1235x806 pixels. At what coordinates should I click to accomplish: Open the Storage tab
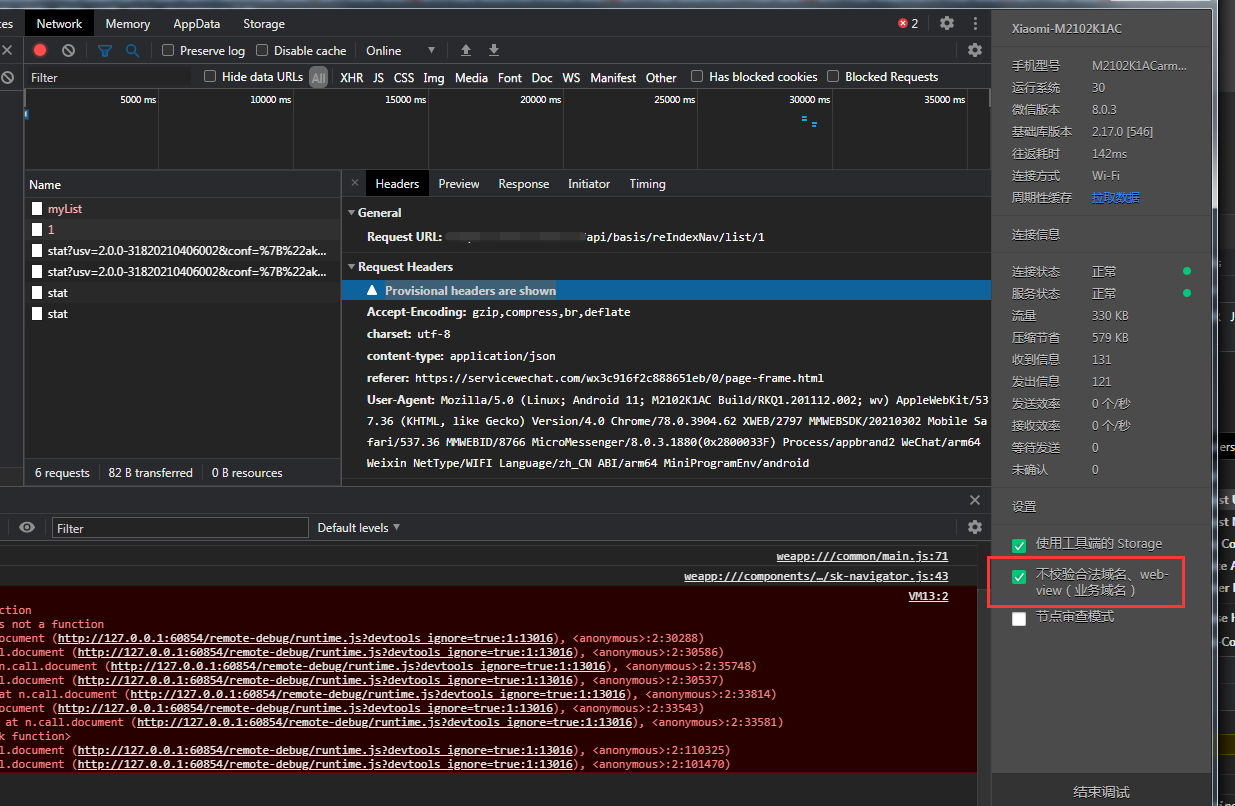click(264, 23)
